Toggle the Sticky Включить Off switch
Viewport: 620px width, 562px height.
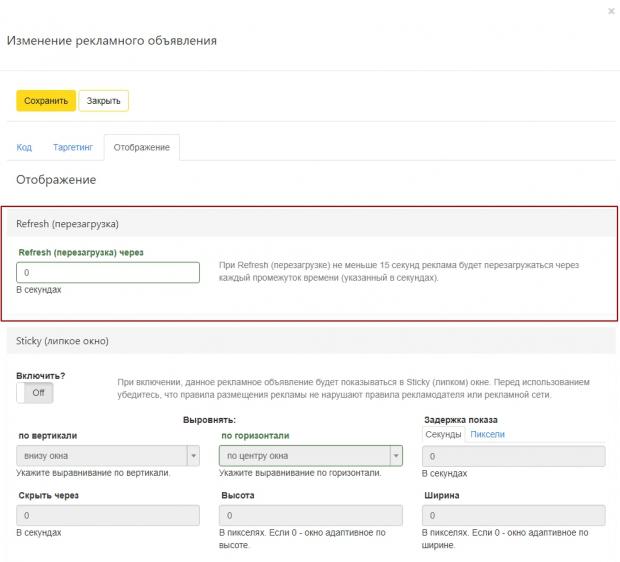35,393
